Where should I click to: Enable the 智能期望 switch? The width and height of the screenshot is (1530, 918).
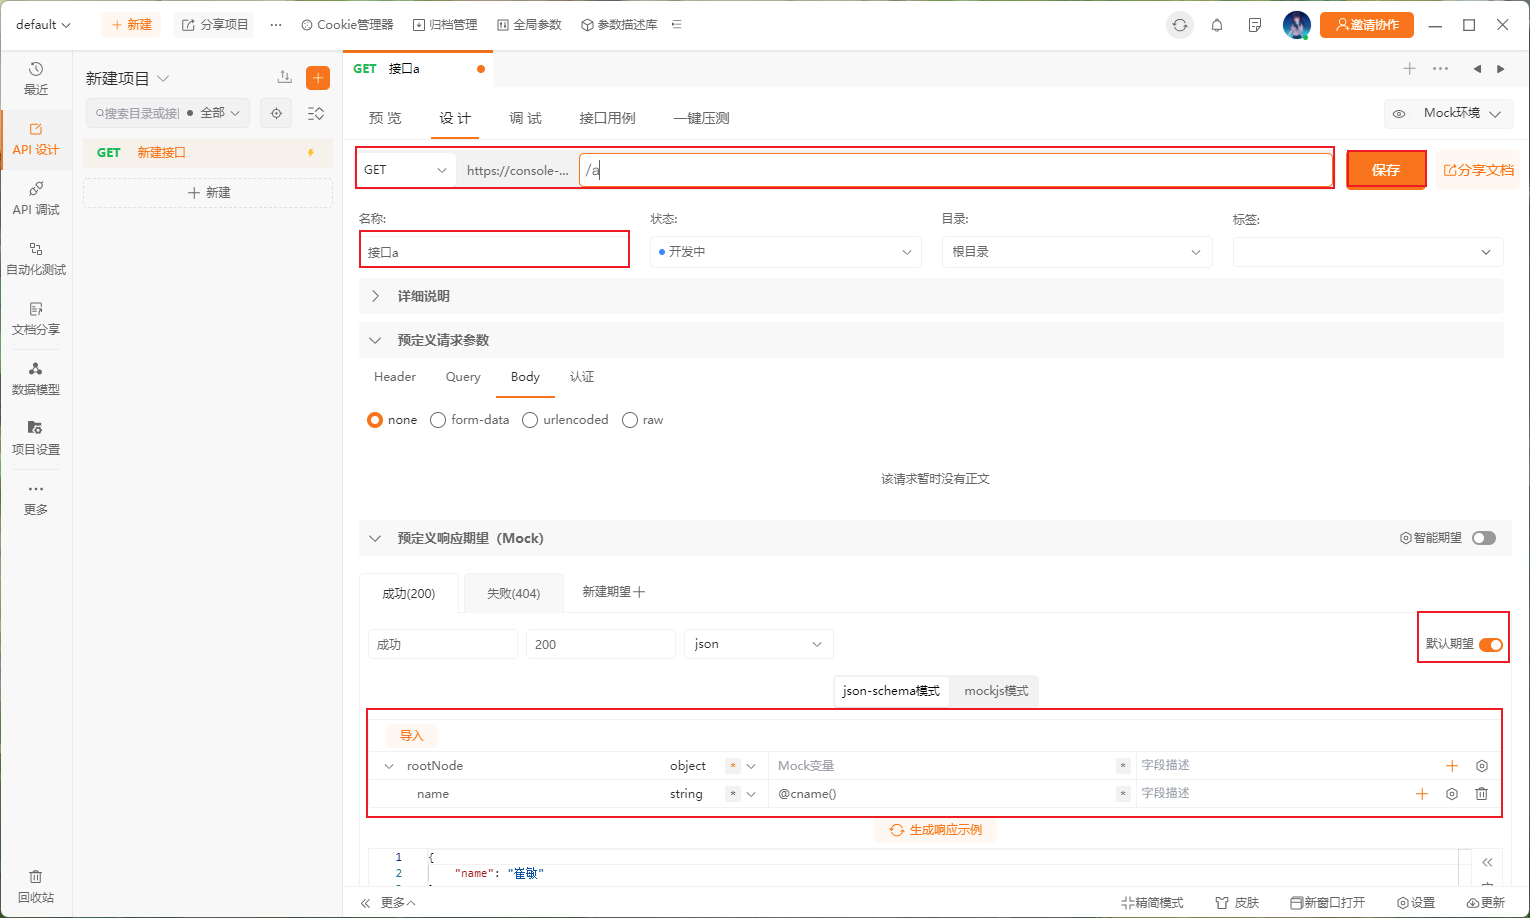click(x=1484, y=538)
